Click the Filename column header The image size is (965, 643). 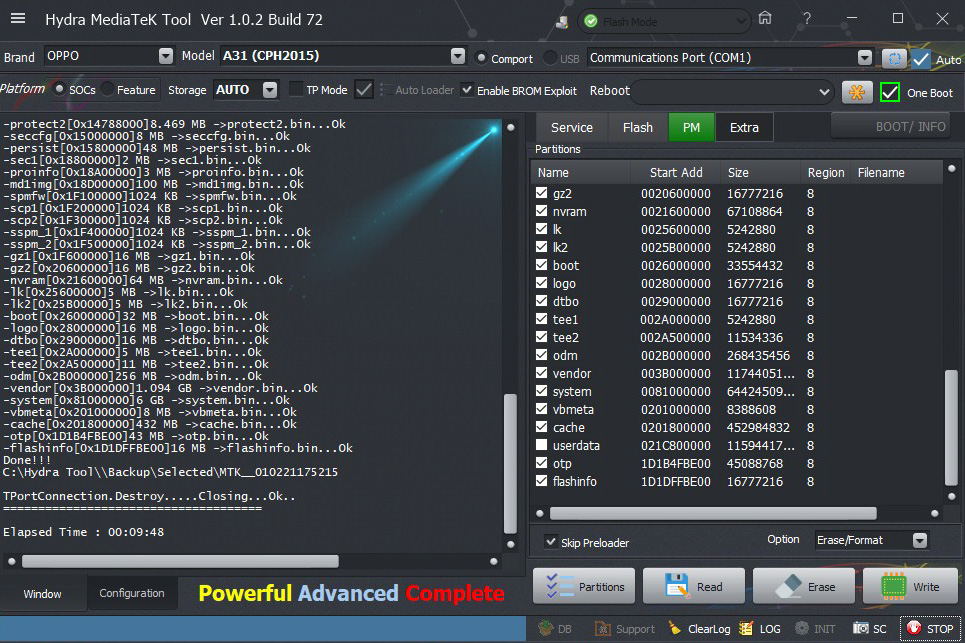coord(881,173)
